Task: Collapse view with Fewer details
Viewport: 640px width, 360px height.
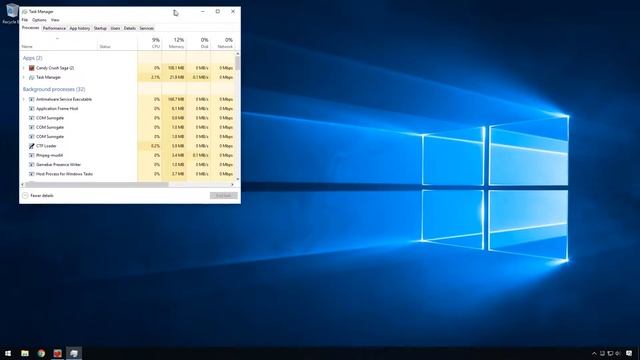Action: click(38, 196)
